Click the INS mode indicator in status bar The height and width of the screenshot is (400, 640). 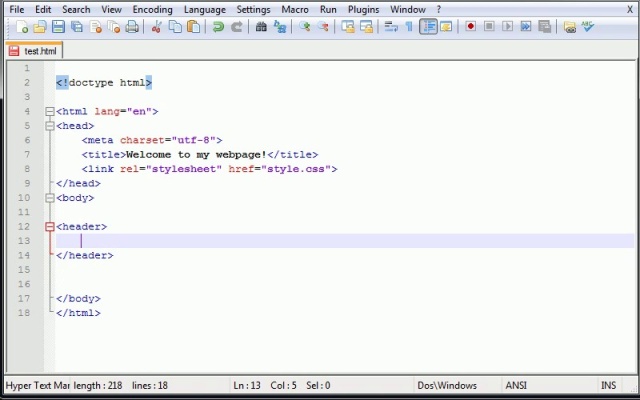608,385
